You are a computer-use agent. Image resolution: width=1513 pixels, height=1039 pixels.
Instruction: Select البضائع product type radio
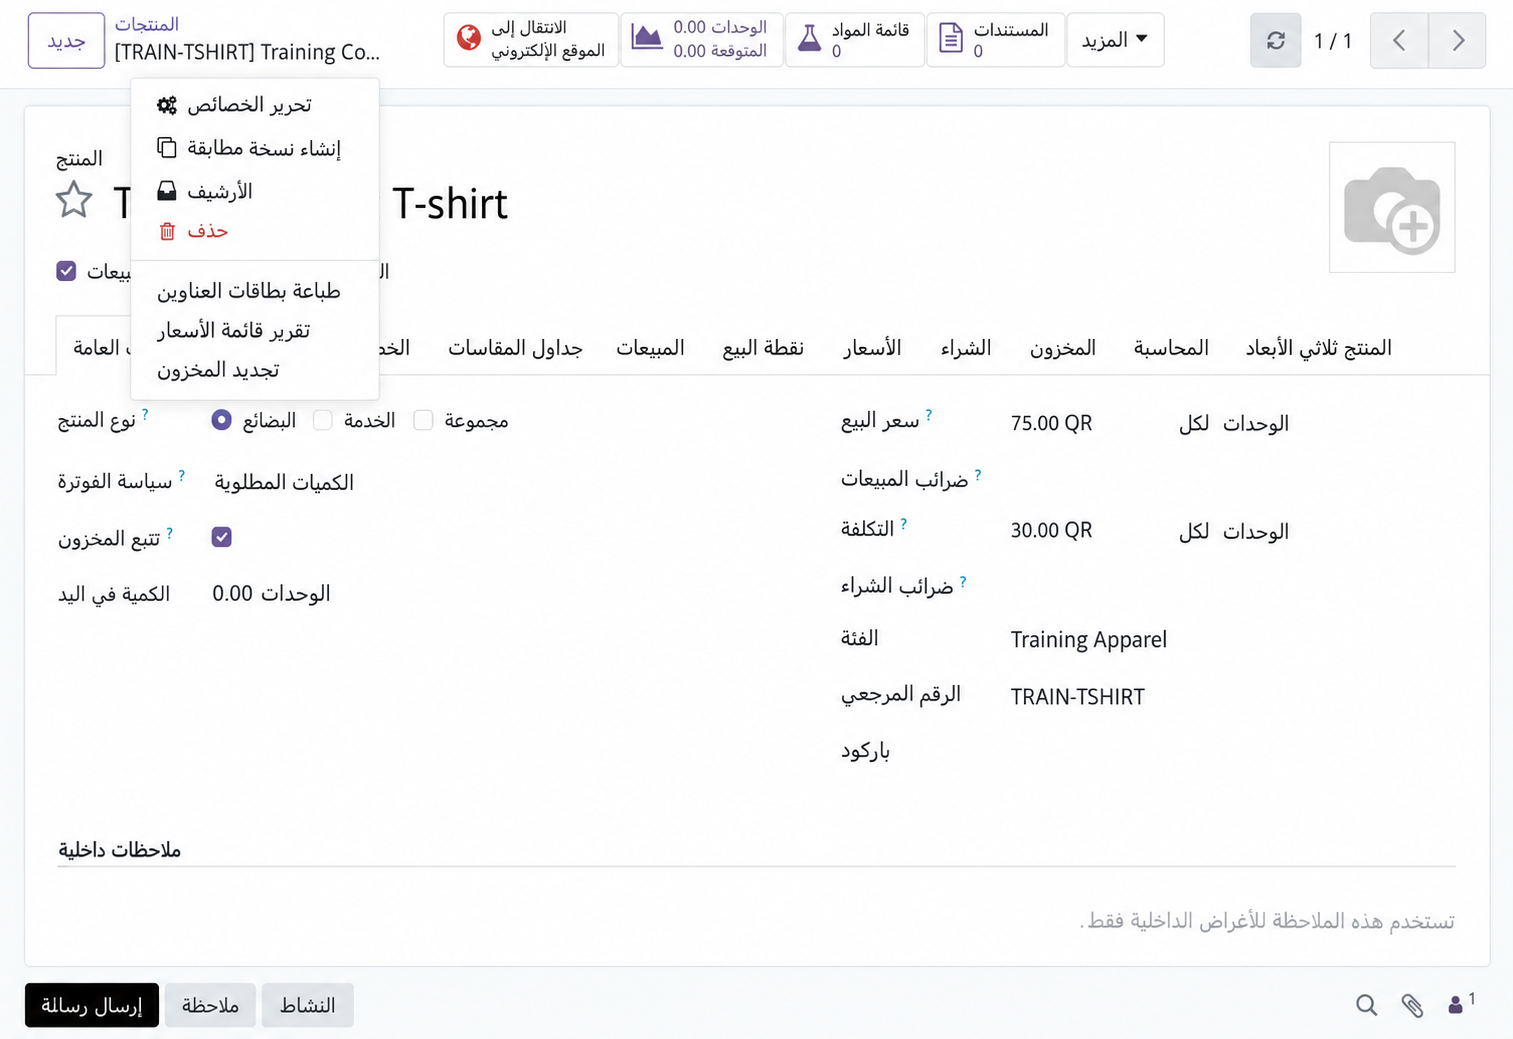pos(222,420)
